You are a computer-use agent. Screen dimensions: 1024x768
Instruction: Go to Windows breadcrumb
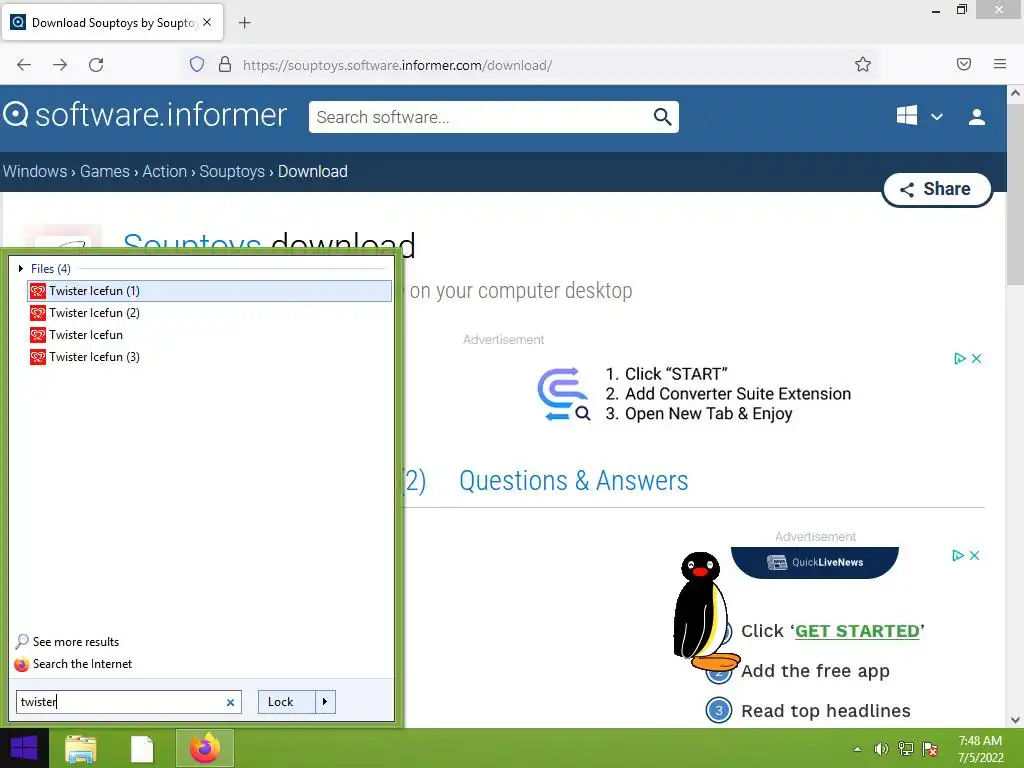35,171
